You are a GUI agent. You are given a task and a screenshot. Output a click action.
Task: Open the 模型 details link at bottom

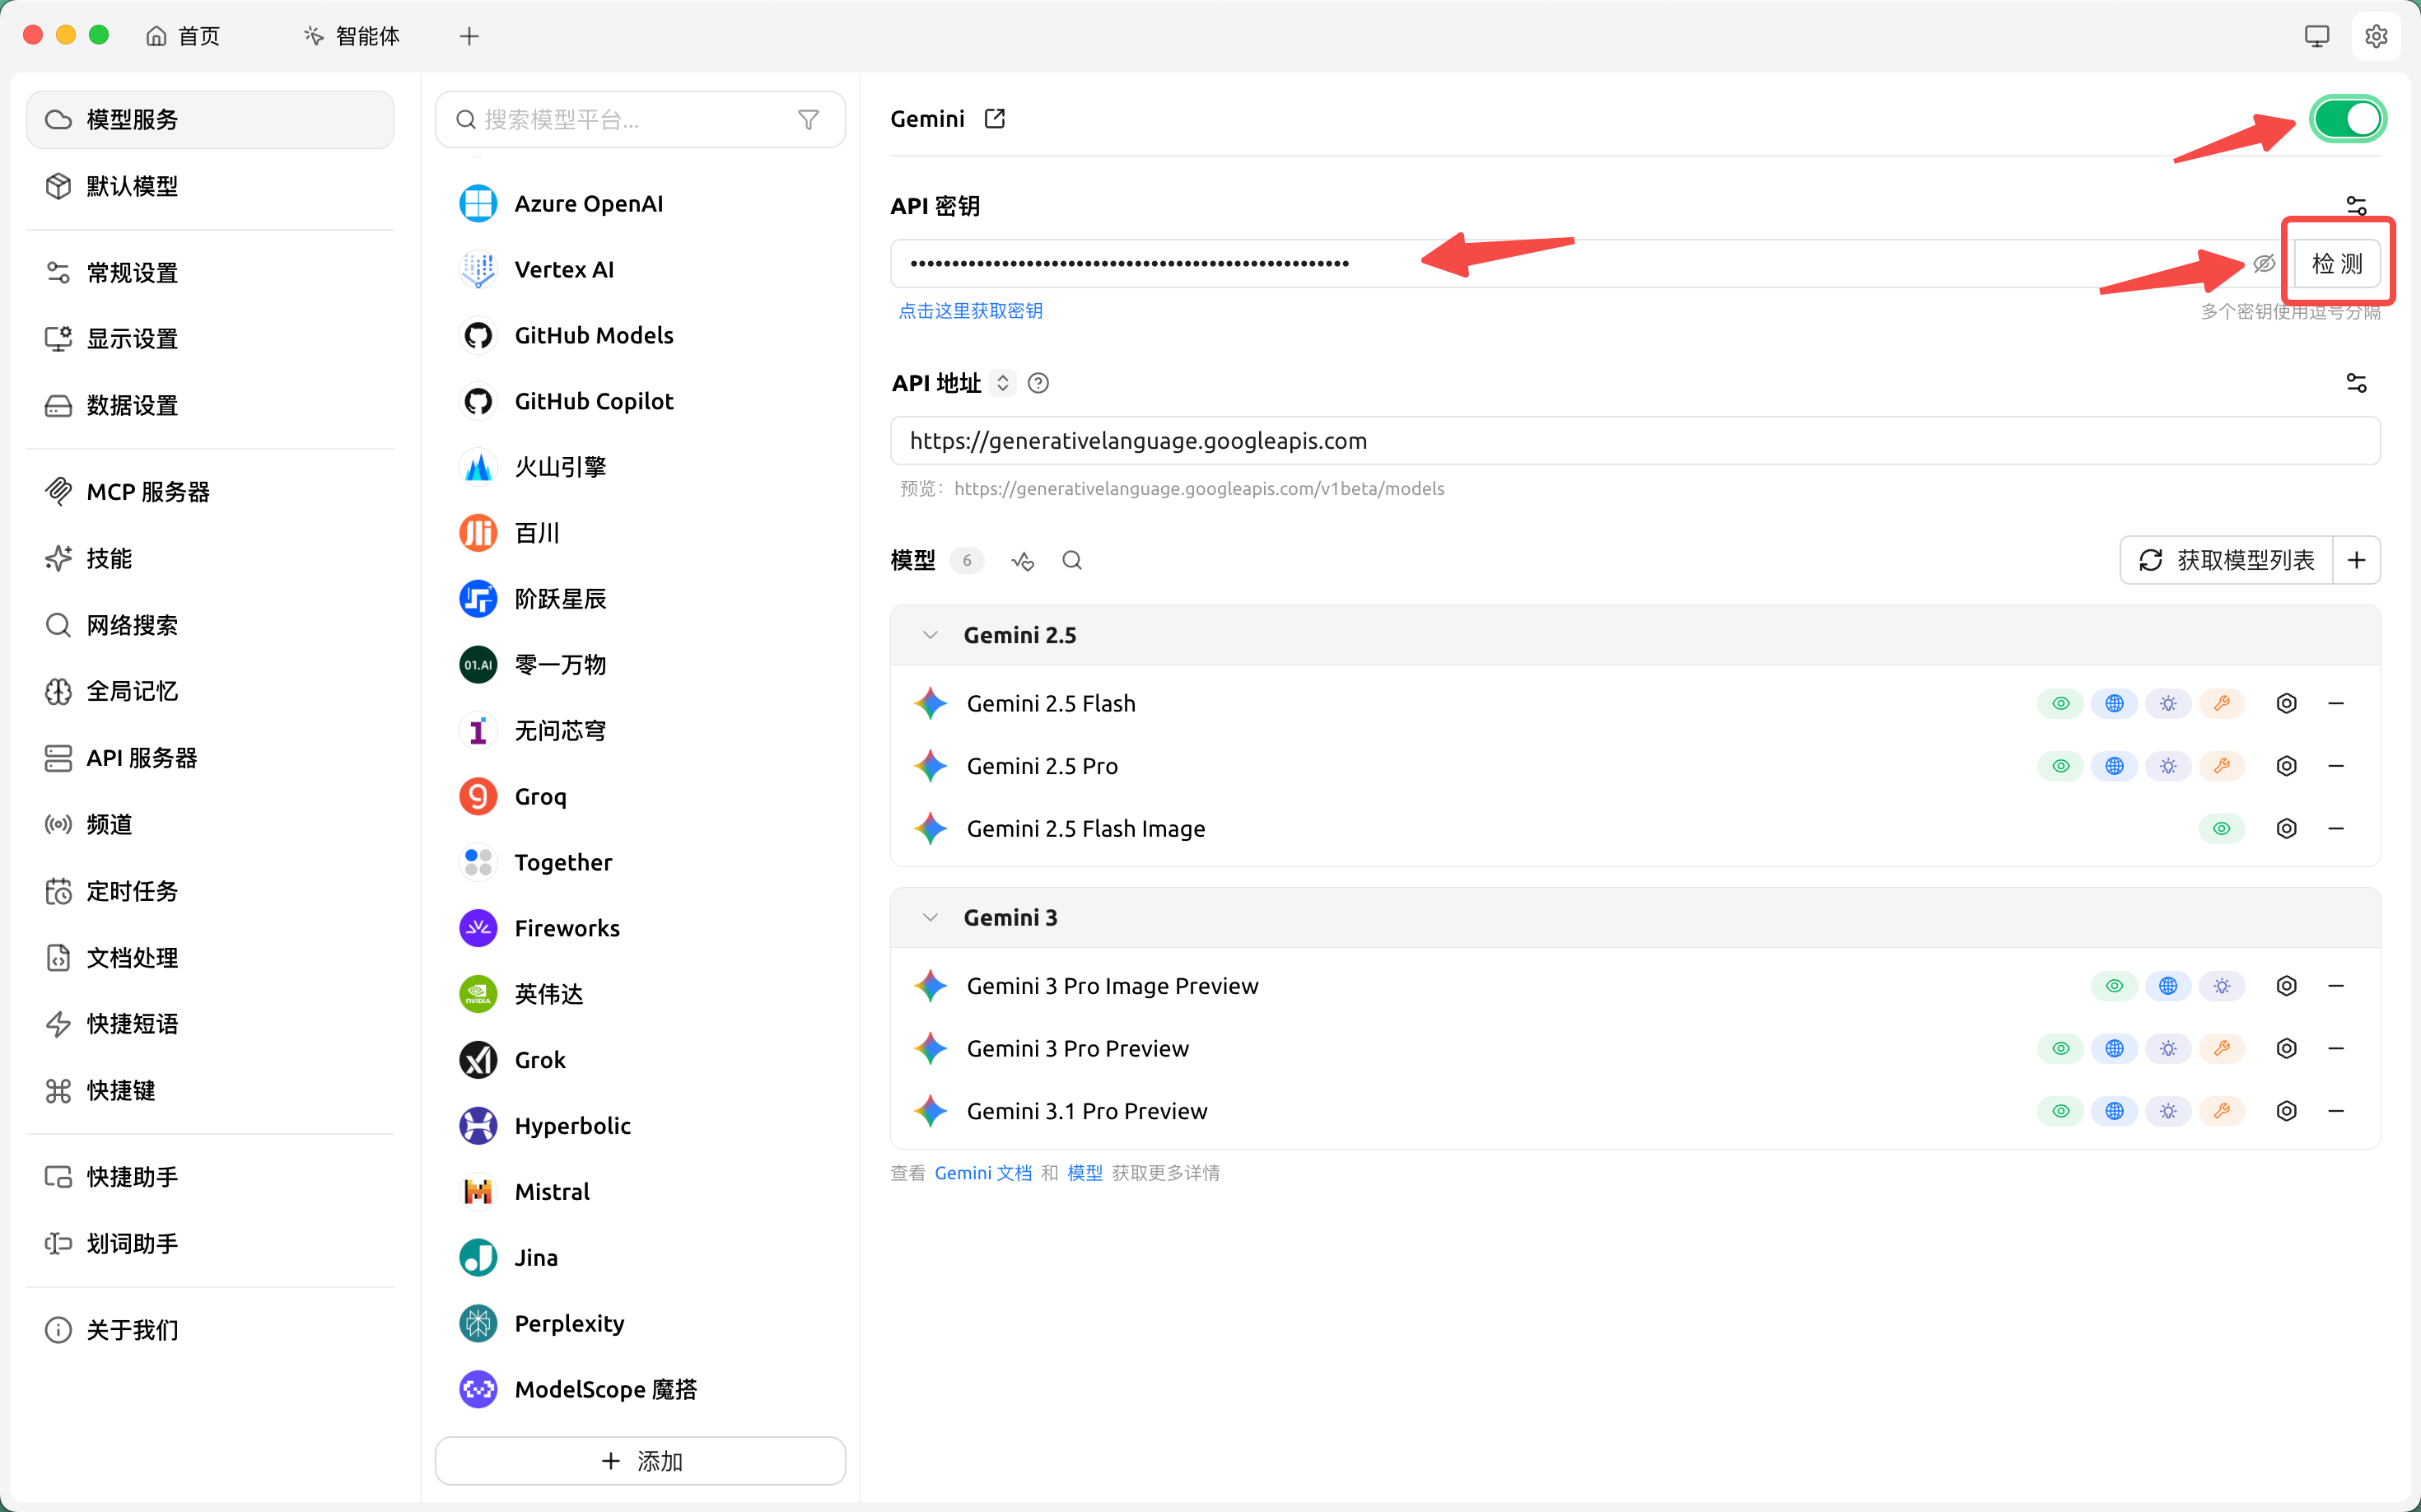tap(1085, 1173)
